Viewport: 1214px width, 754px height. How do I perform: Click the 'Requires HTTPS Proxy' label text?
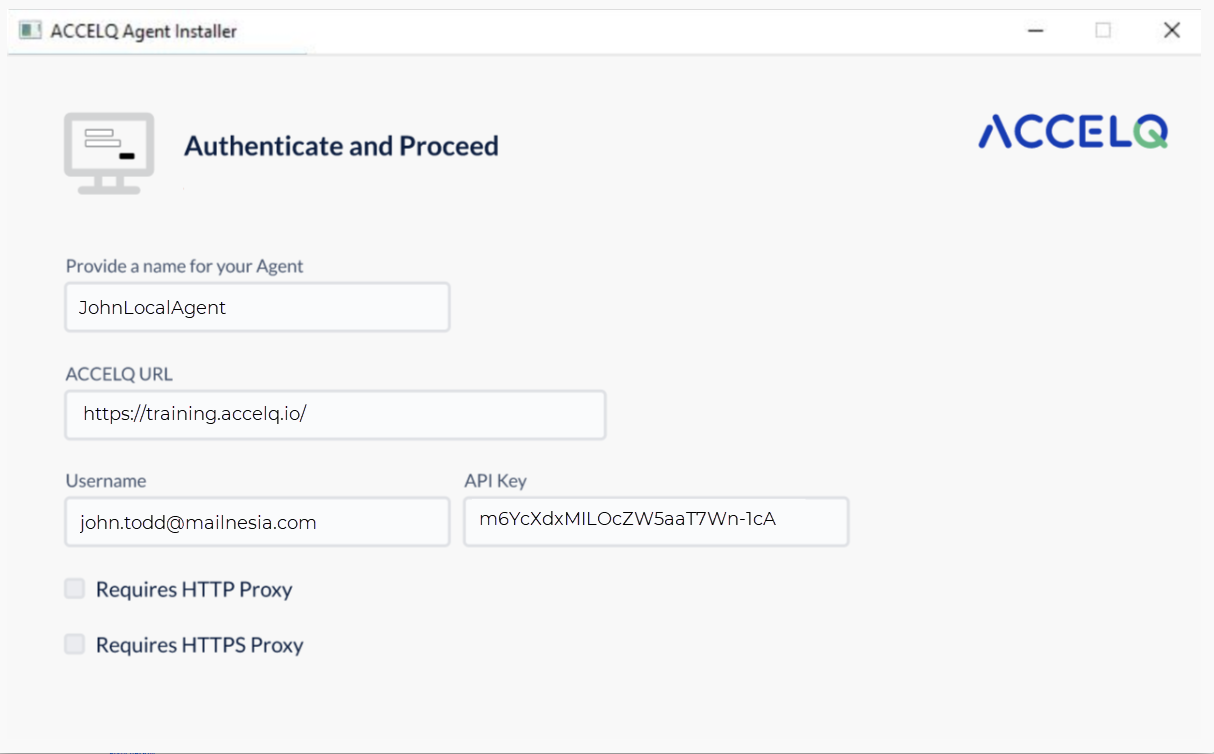199,645
